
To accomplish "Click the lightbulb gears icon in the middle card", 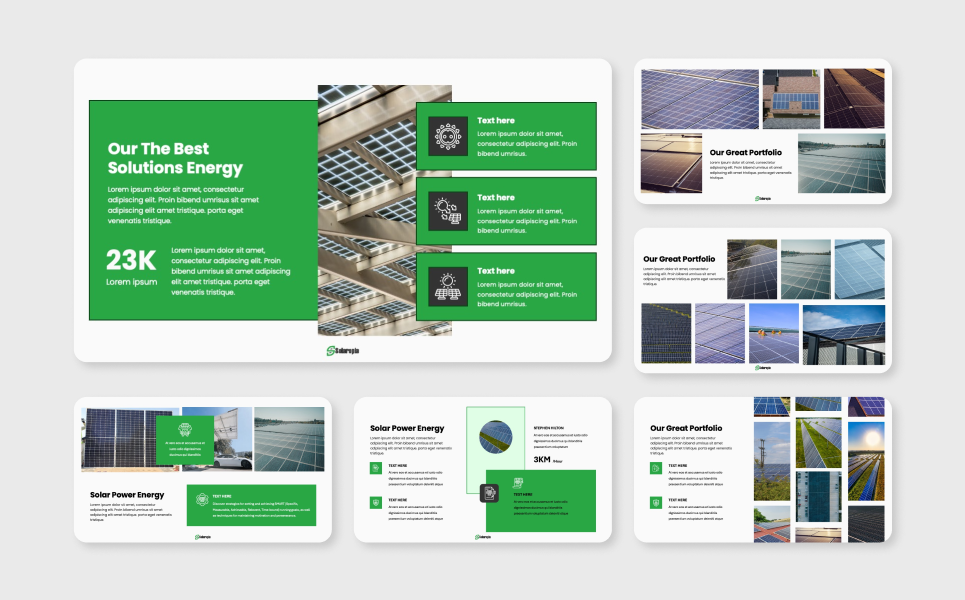I will [448, 211].
